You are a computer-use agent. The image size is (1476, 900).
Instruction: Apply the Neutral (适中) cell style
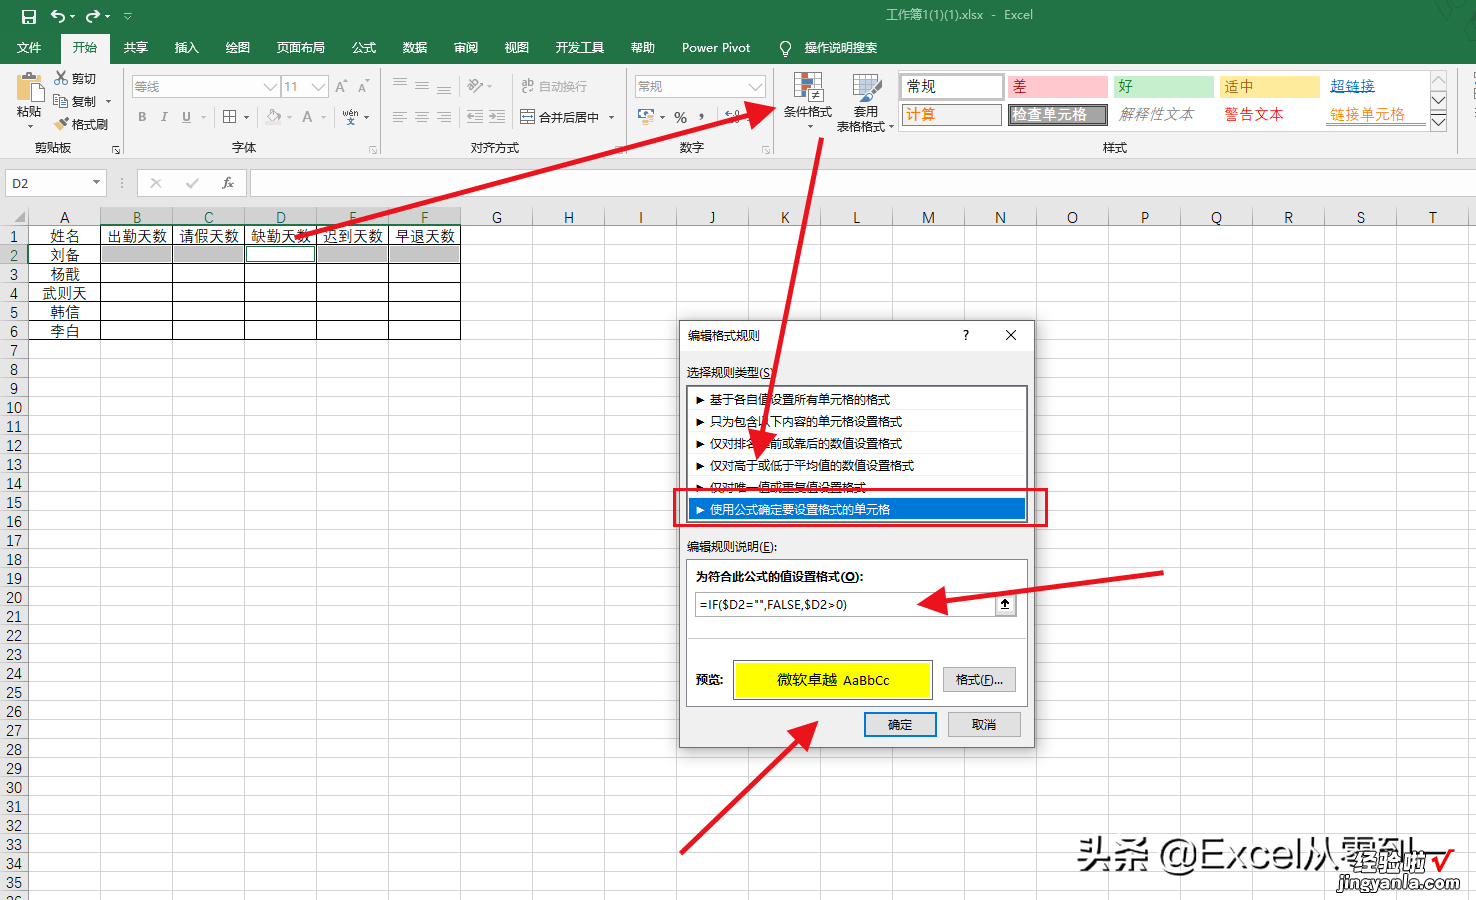pos(1269,87)
